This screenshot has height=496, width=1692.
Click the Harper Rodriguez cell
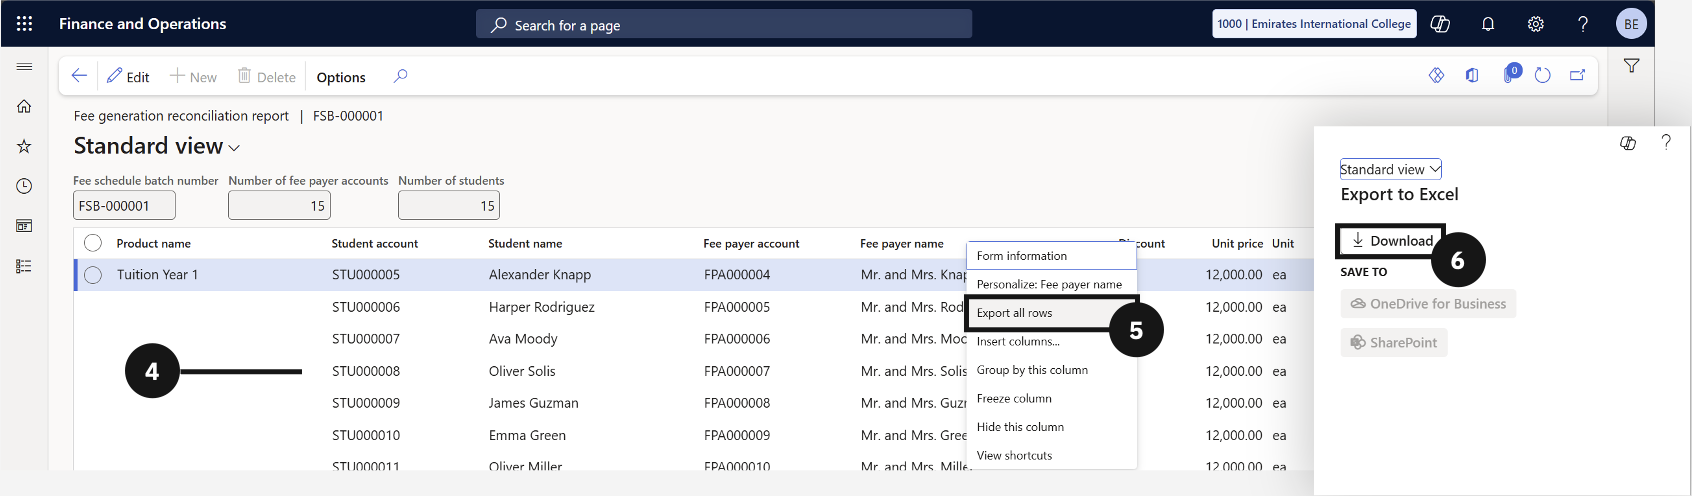[x=542, y=307]
